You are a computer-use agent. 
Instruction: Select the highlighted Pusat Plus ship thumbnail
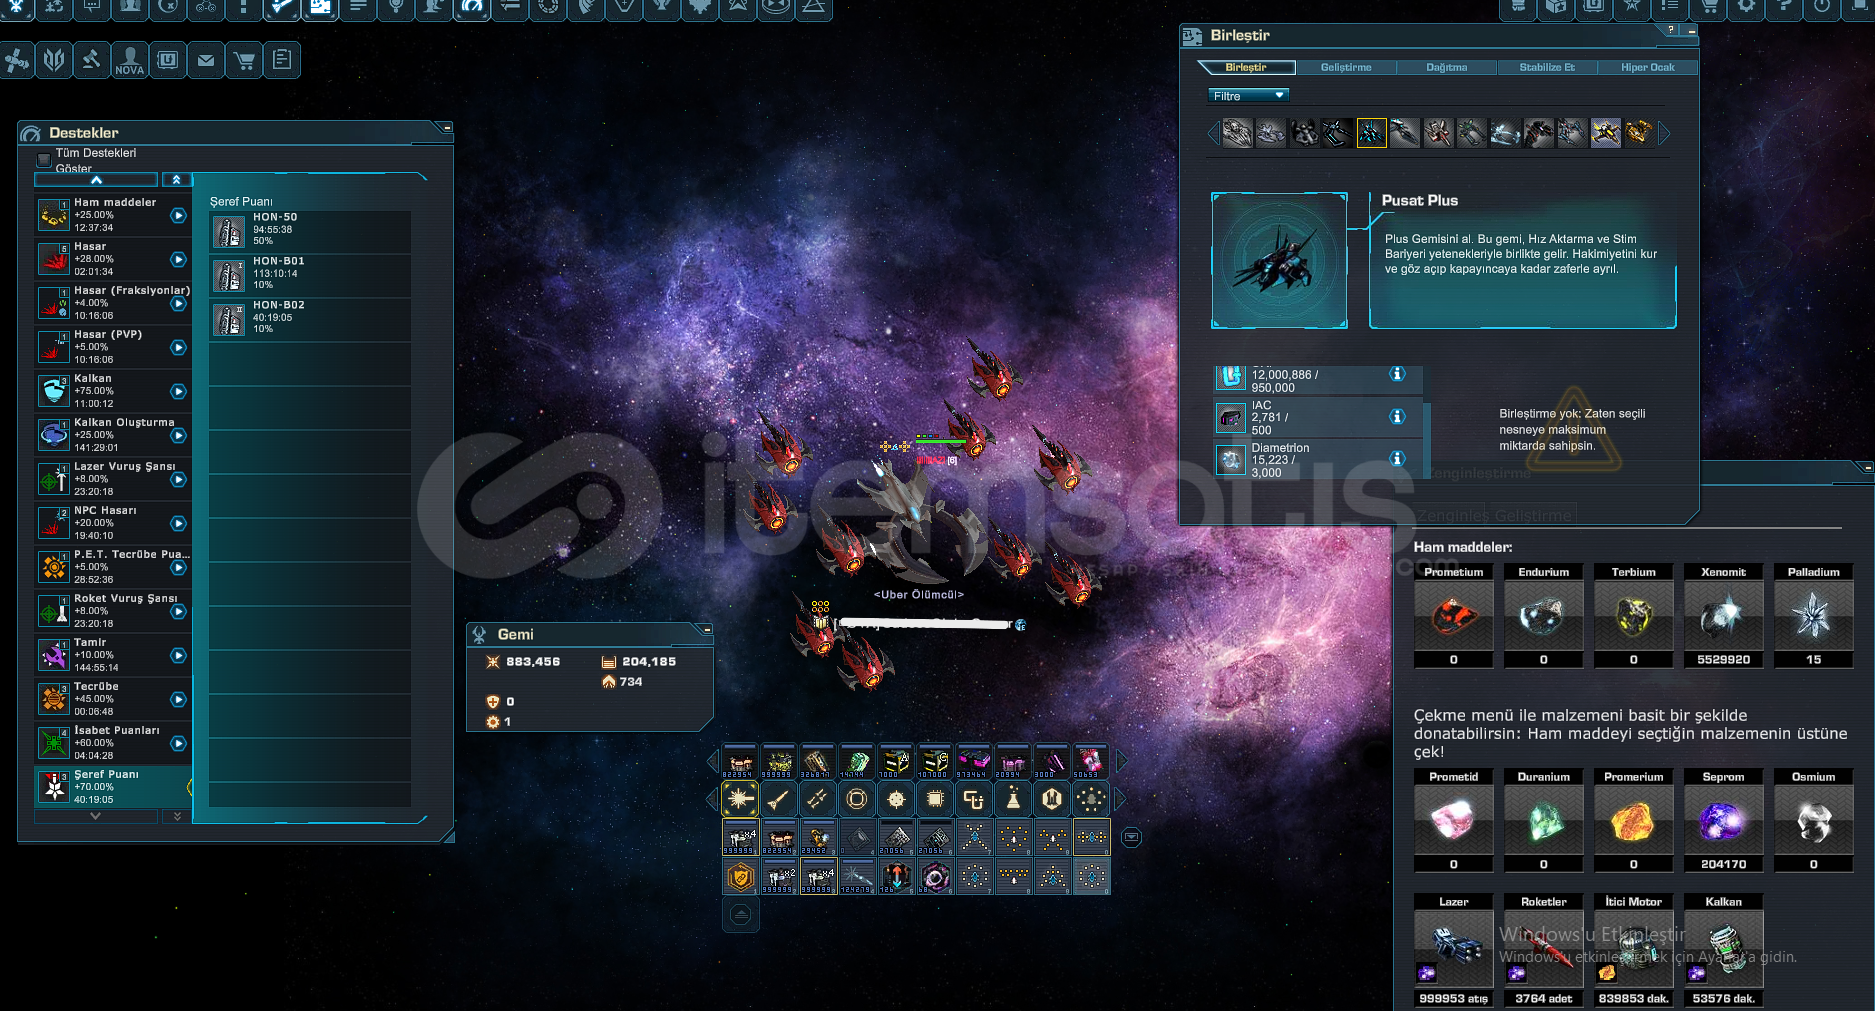1371,133
